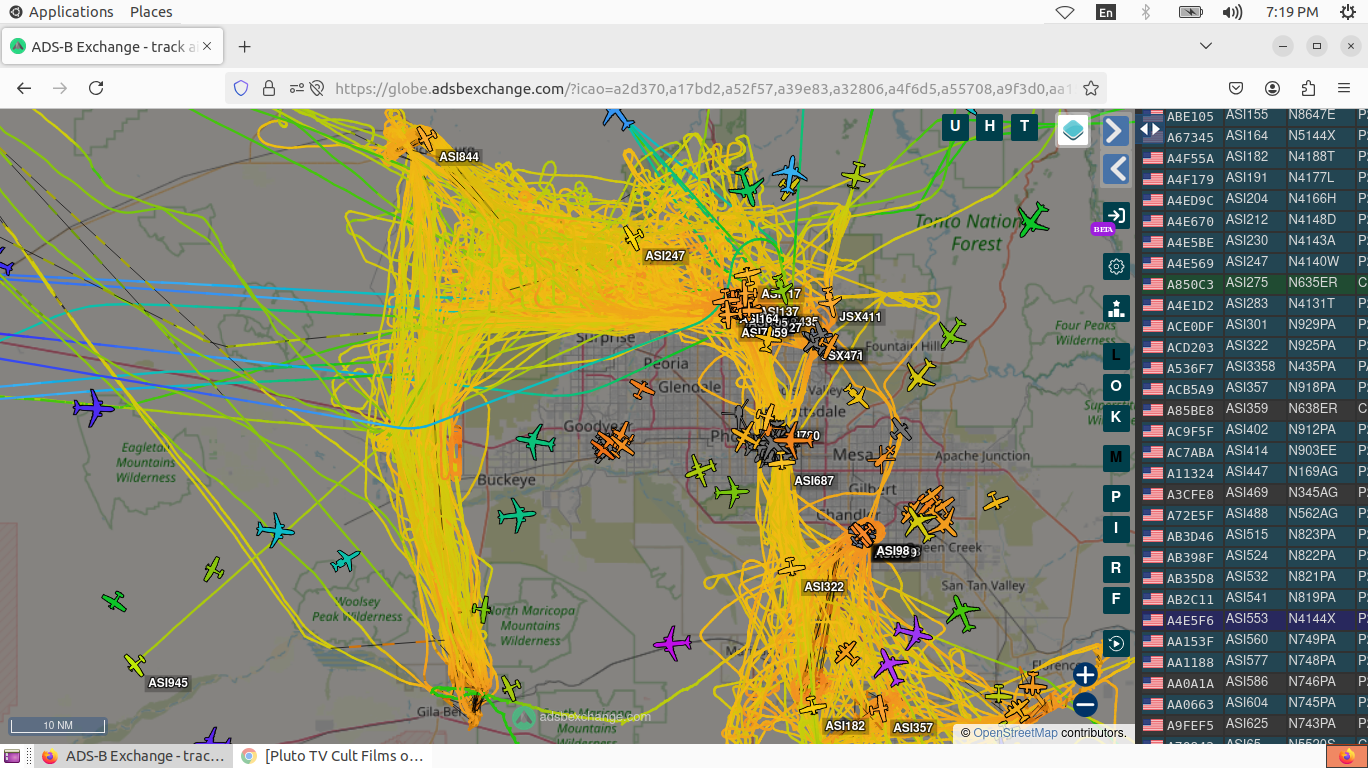Open the map layers selector icon
Image resolution: width=1368 pixels, height=768 pixels.
1073,130
